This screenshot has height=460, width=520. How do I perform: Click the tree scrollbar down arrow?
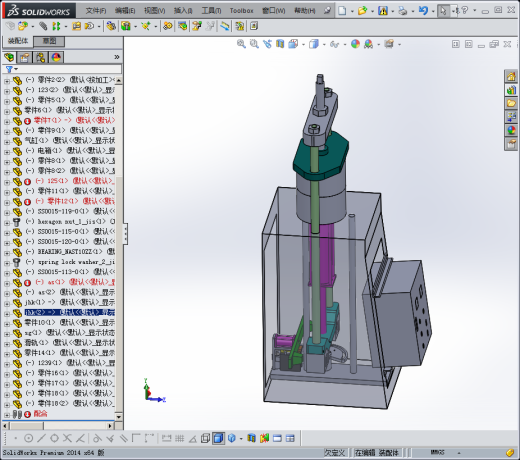pyautogui.click(x=119, y=417)
